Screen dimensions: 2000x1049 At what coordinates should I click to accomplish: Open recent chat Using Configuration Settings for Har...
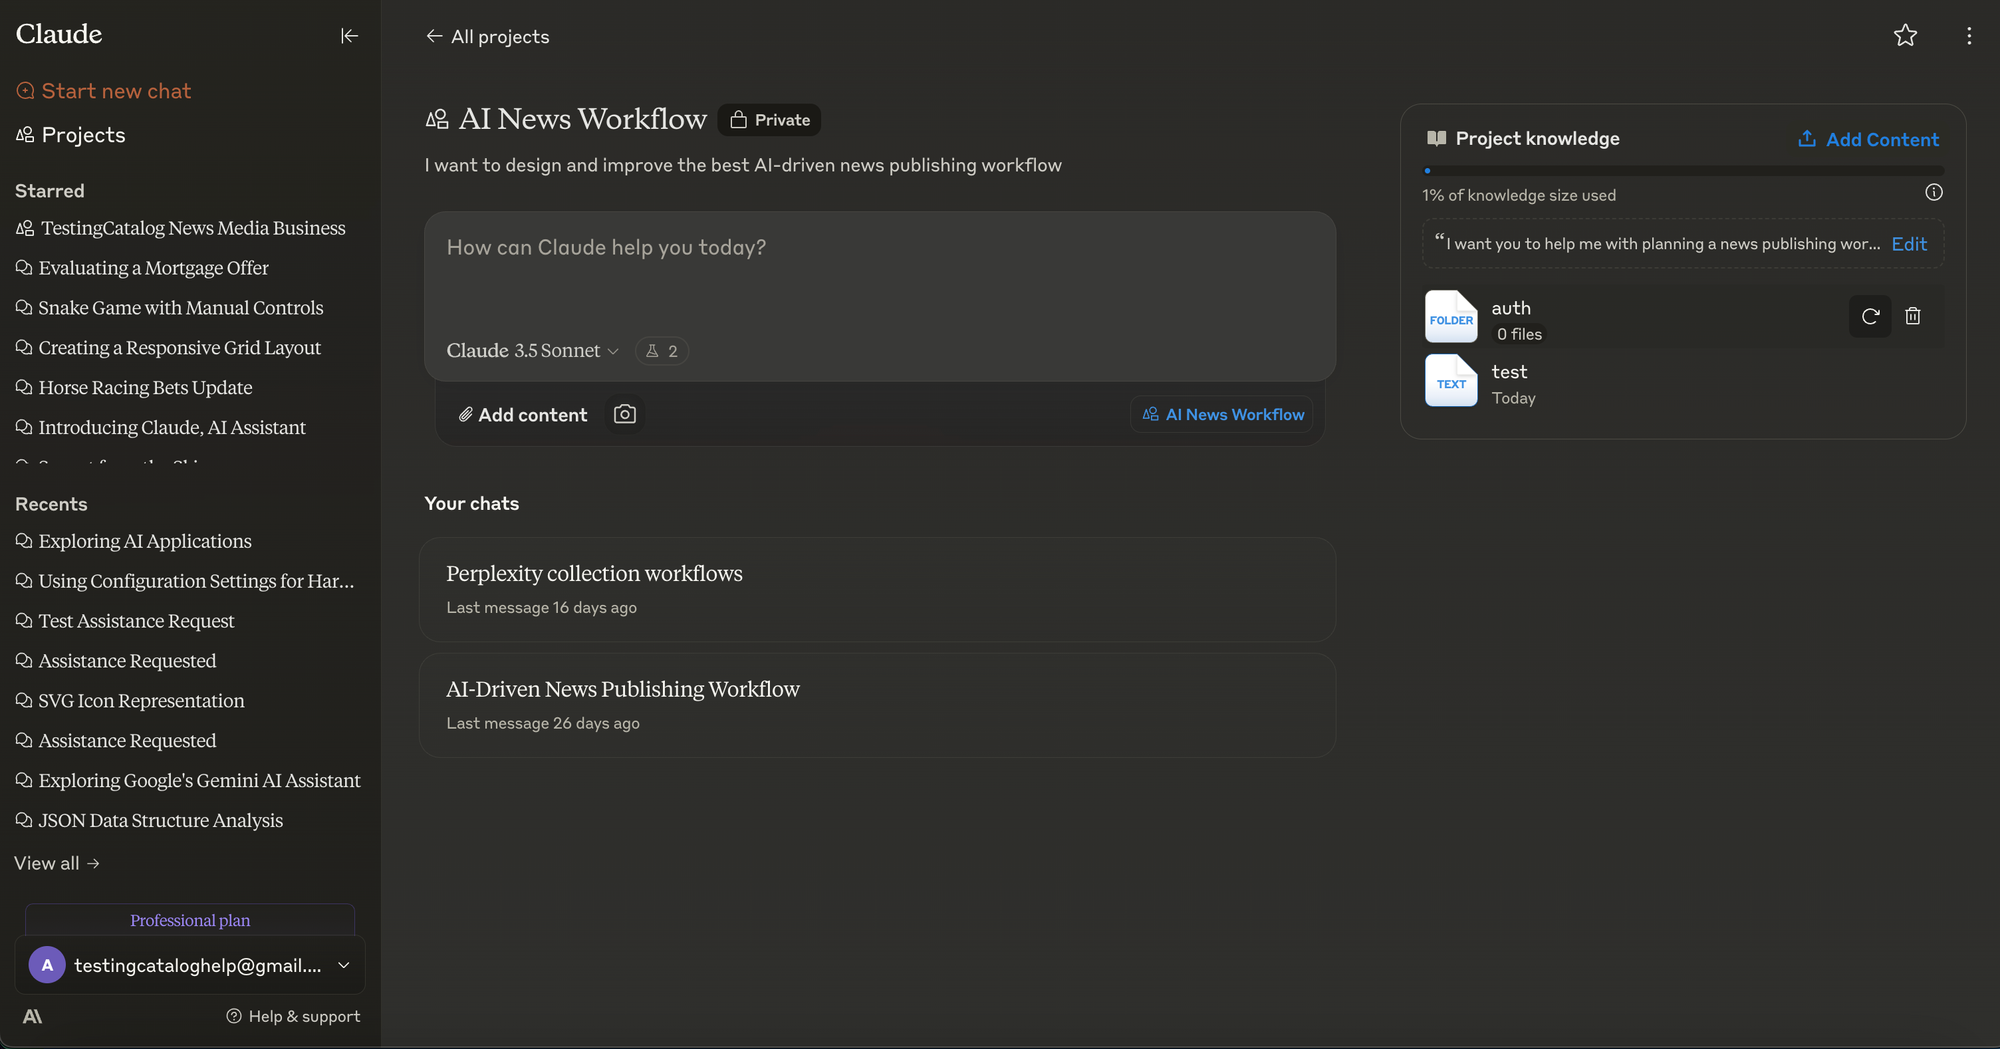click(x=185, y=581)
